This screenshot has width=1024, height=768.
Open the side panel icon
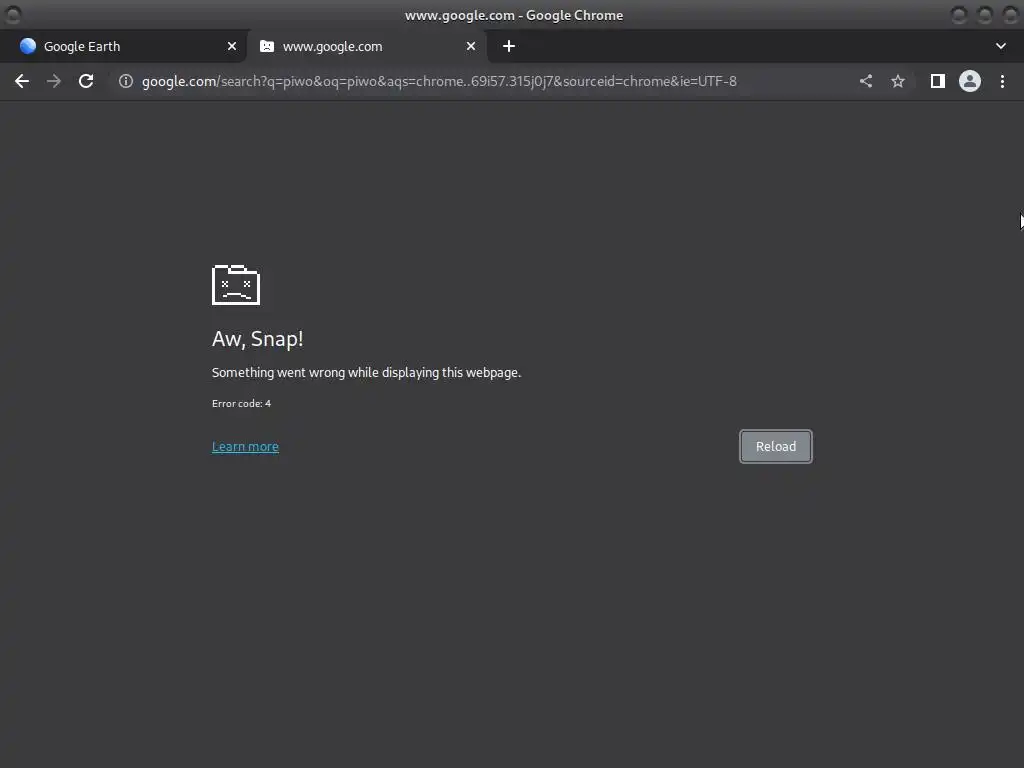pyautogui.click(x=938, y=81)
